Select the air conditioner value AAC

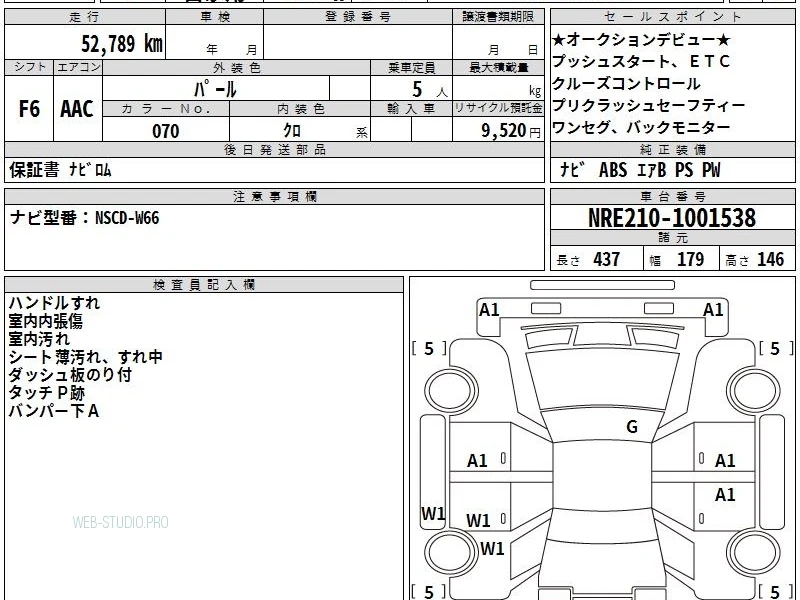[x=77, y=109]
